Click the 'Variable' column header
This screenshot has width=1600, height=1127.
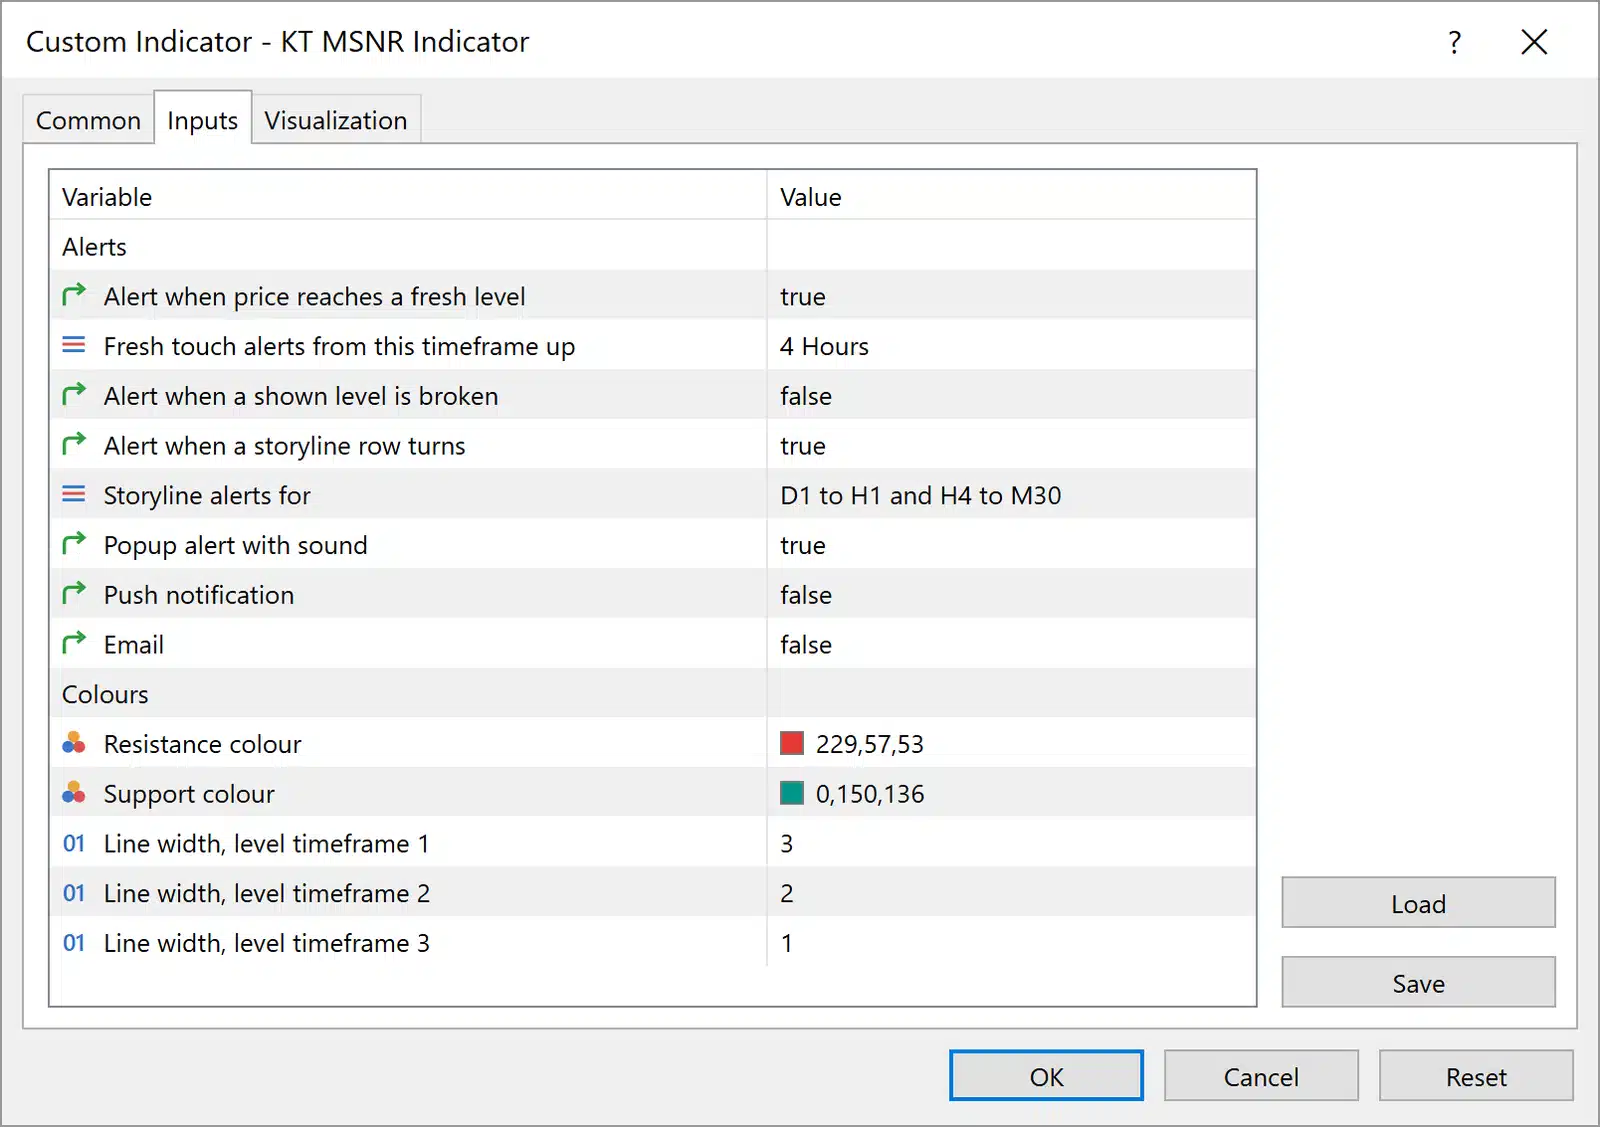[408, 196]
